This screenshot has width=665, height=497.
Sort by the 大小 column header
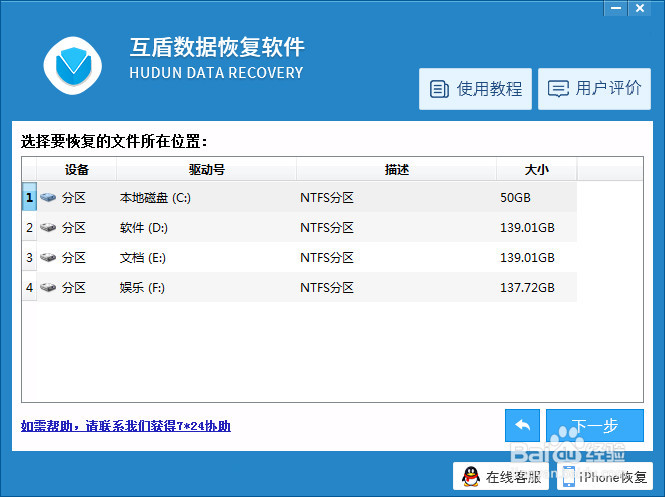tap(536, 170)
